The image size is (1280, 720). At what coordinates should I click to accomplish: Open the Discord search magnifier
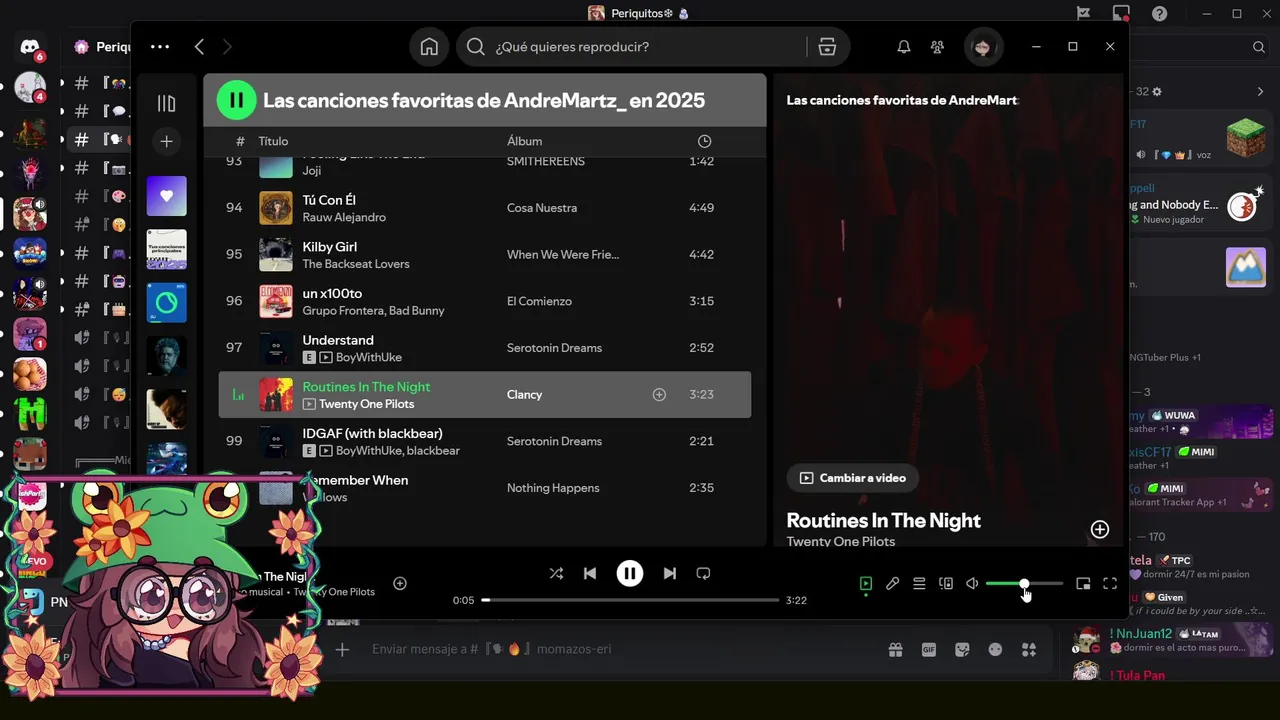point(1259,47)
